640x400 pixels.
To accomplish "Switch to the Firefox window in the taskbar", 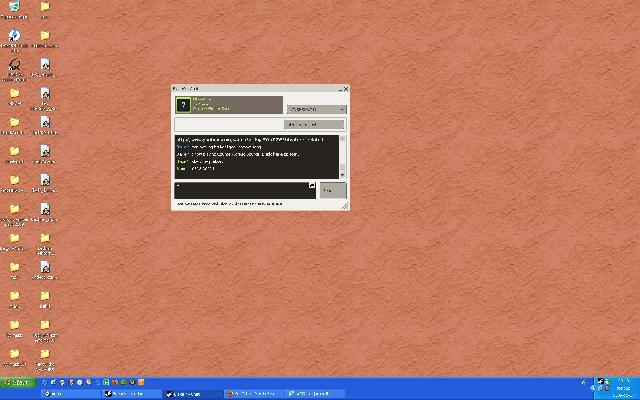I will click(x=253, y=394).
